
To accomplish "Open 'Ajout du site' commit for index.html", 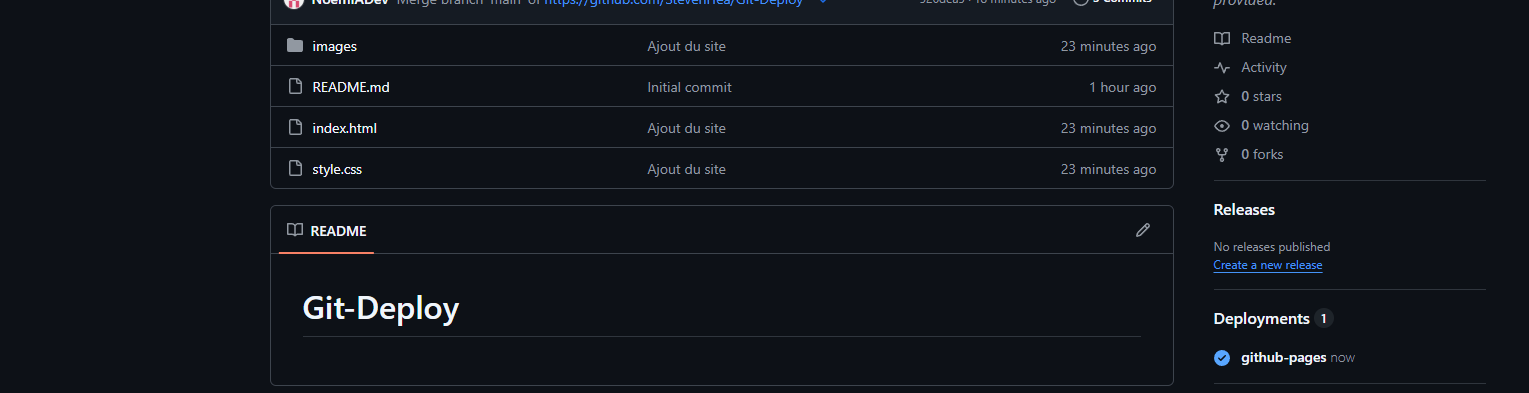I will [686, 128].
